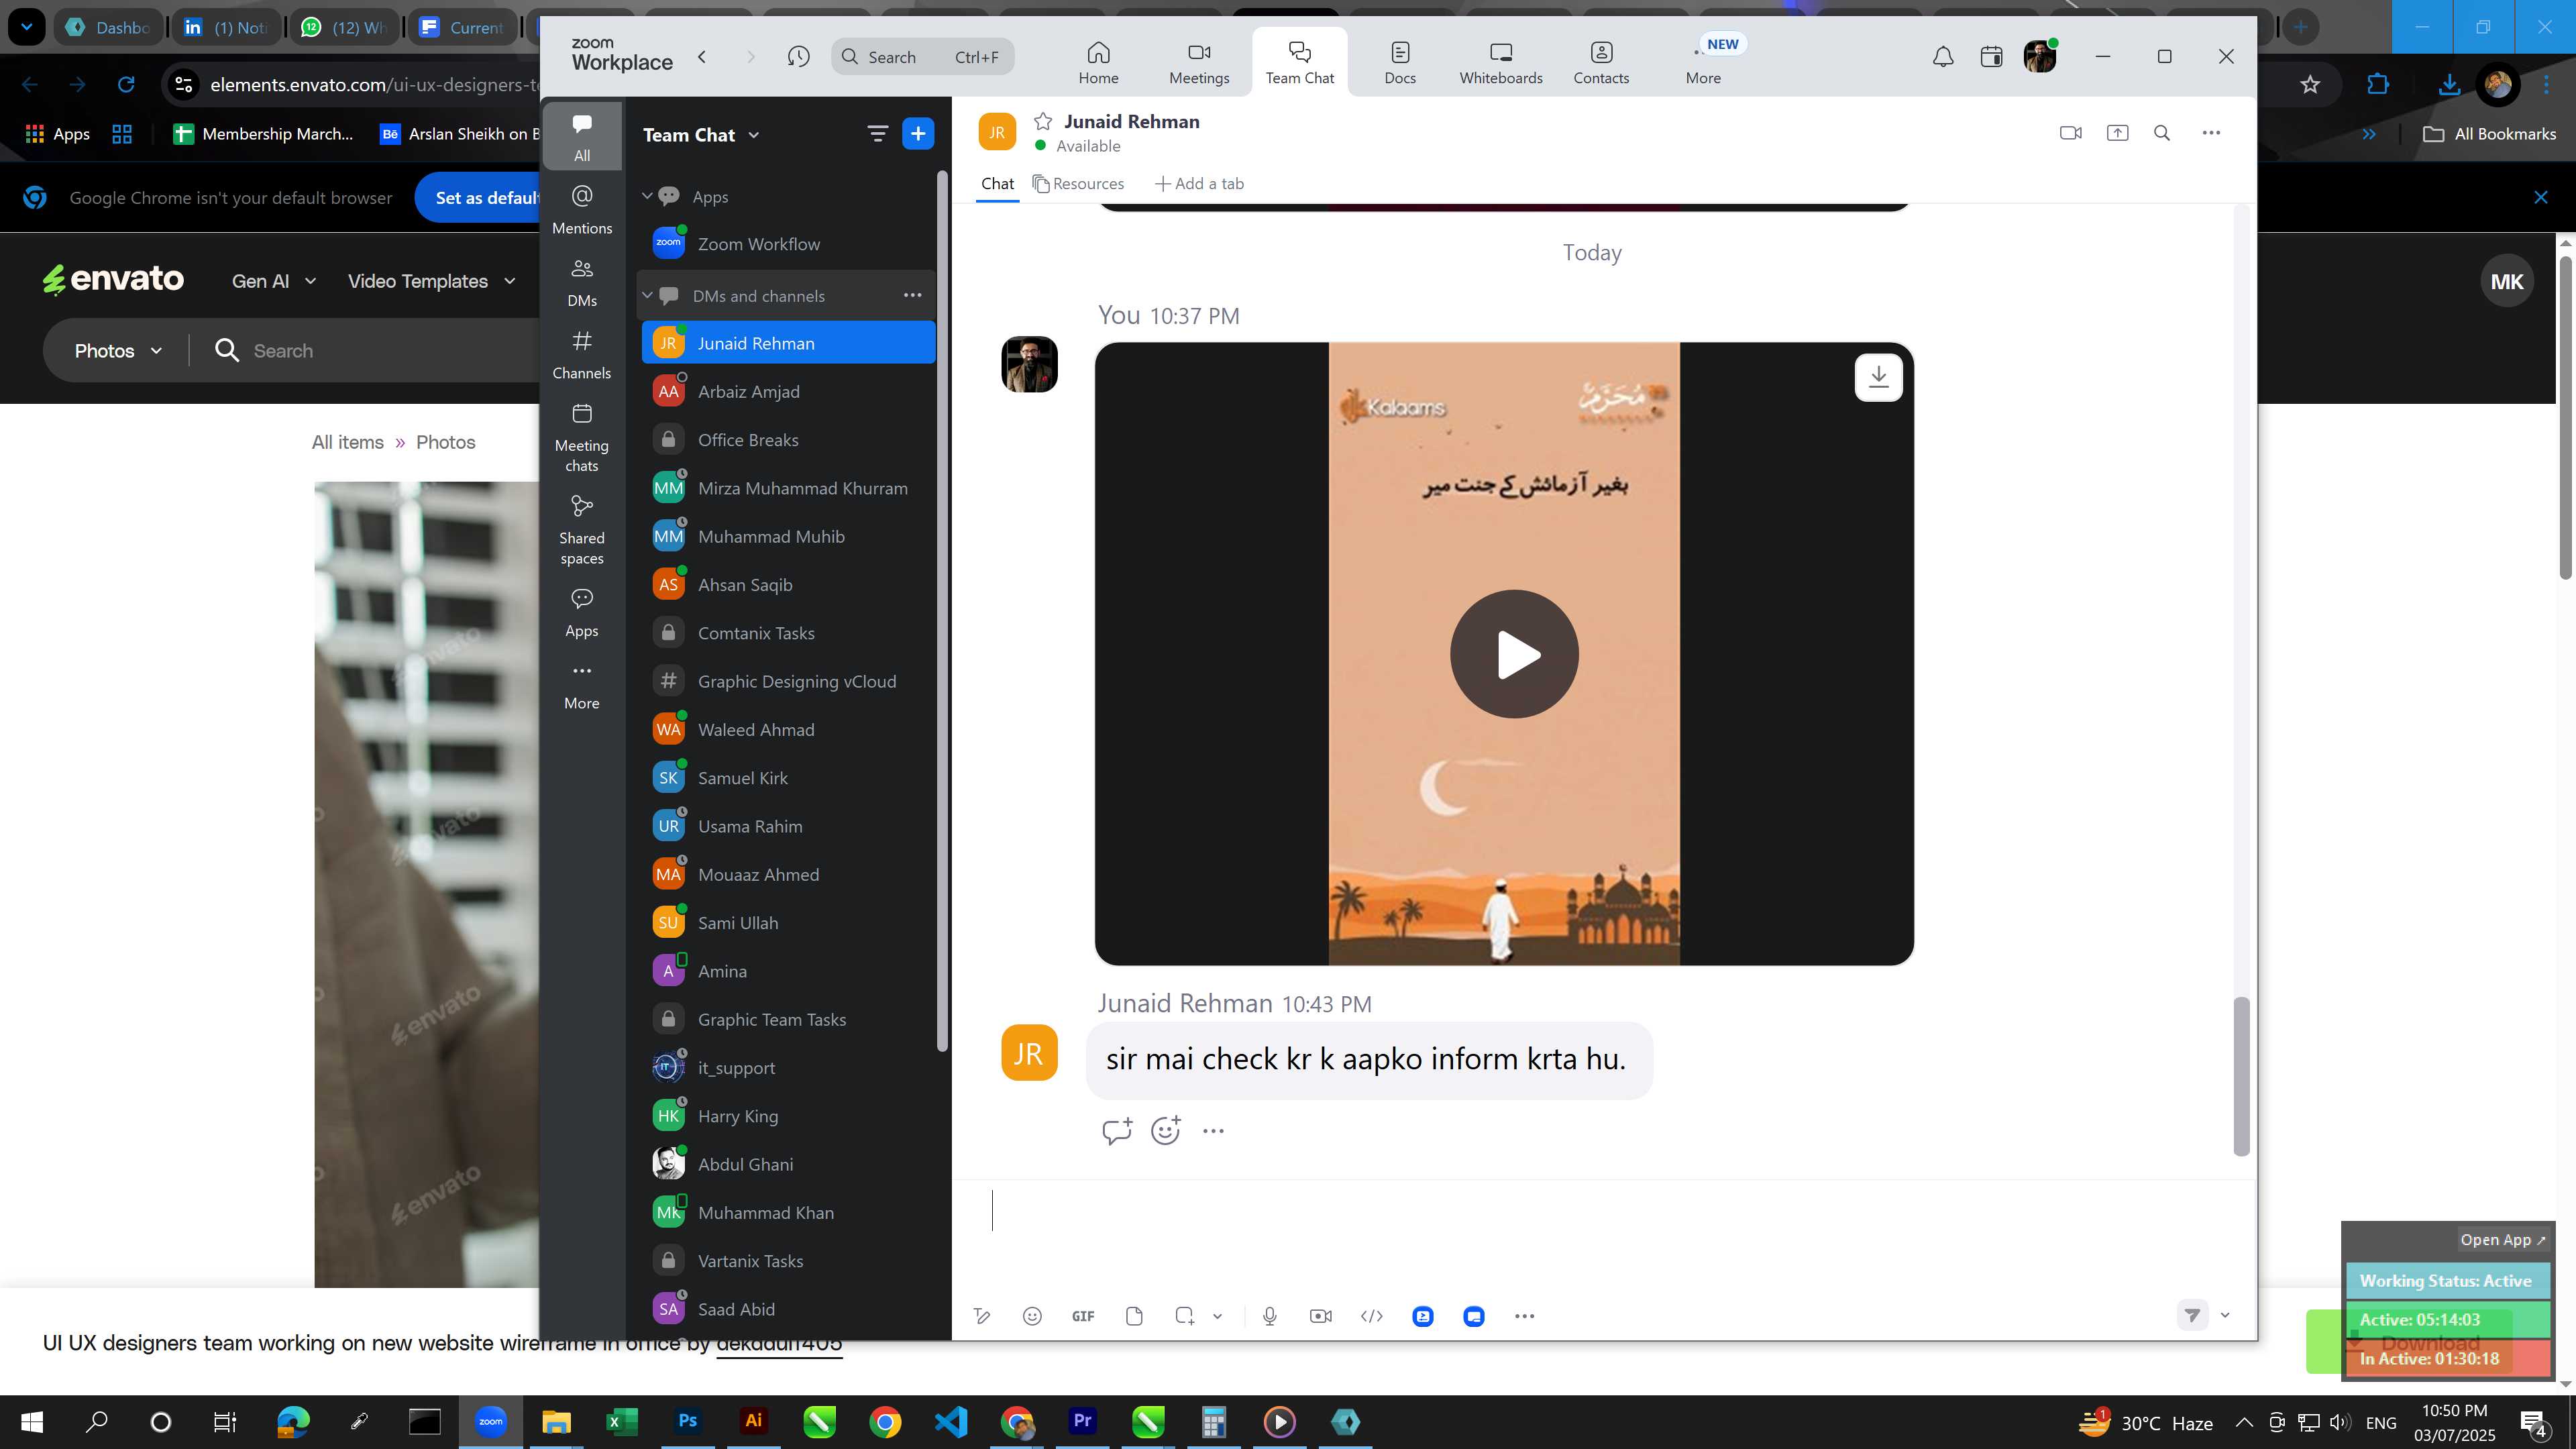2576x1449 pixels.
Task: Open the Whiteboards tab
Action: coord(1500,62)
